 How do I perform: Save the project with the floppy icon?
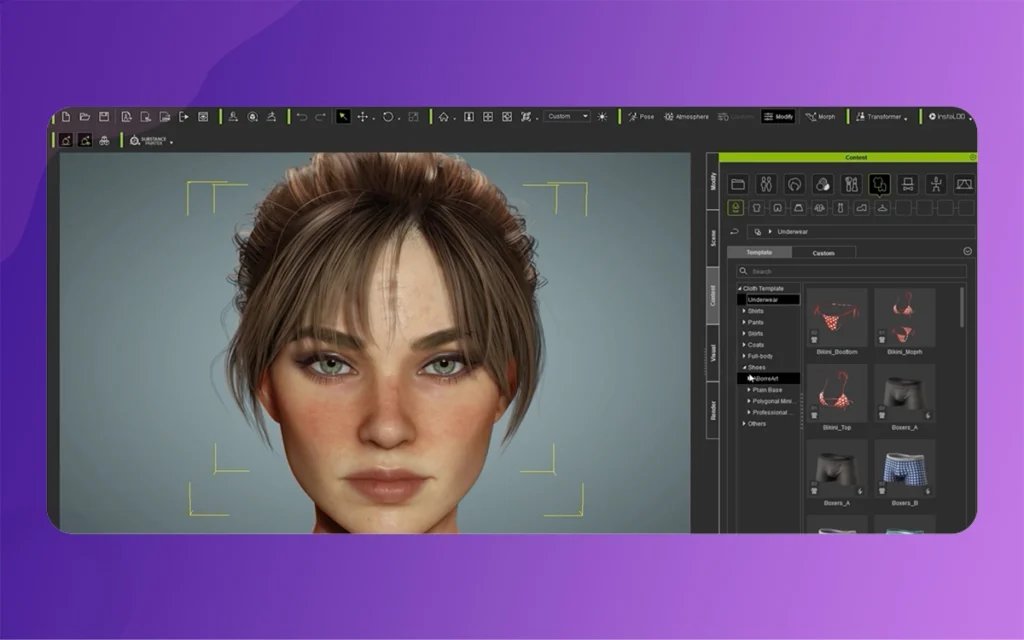[x=104, y=117]
